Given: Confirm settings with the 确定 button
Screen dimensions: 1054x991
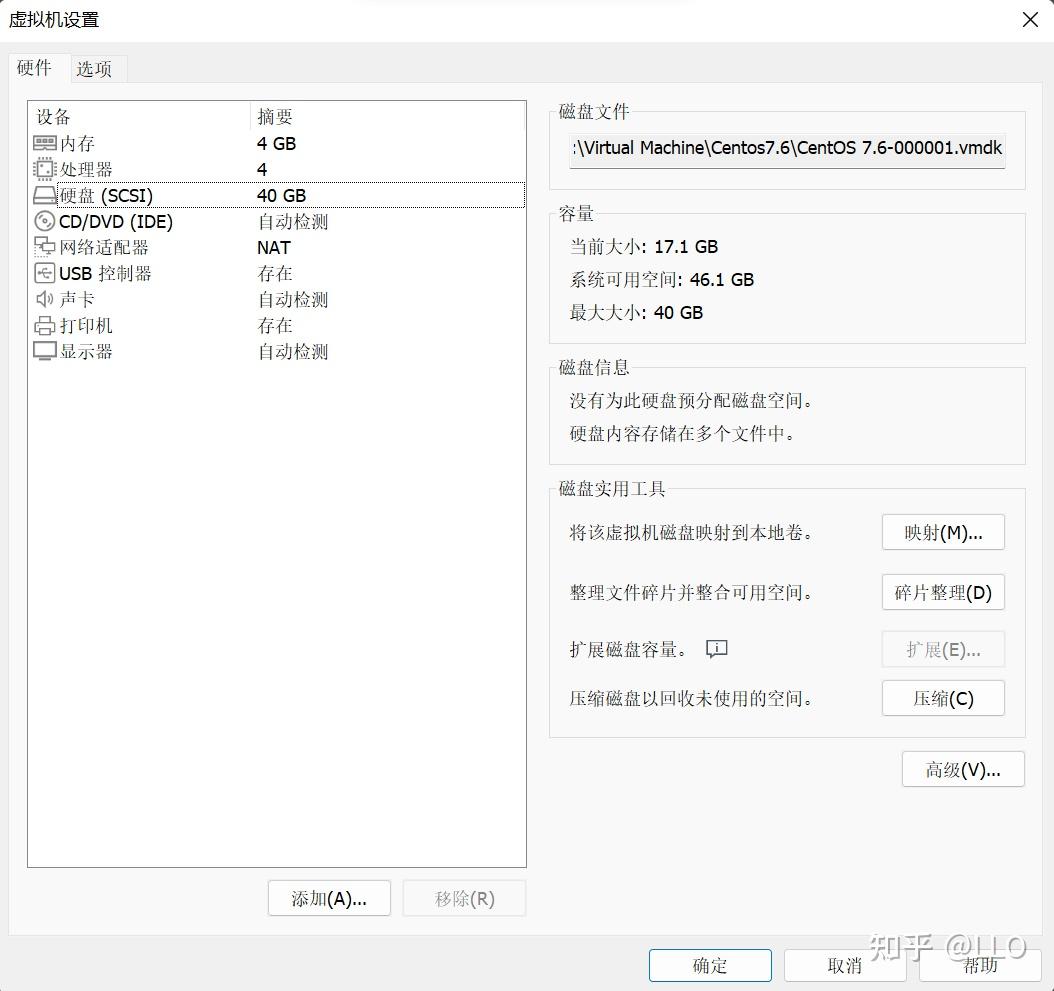Looking at the screenshot, I should (x=710, y=965).
